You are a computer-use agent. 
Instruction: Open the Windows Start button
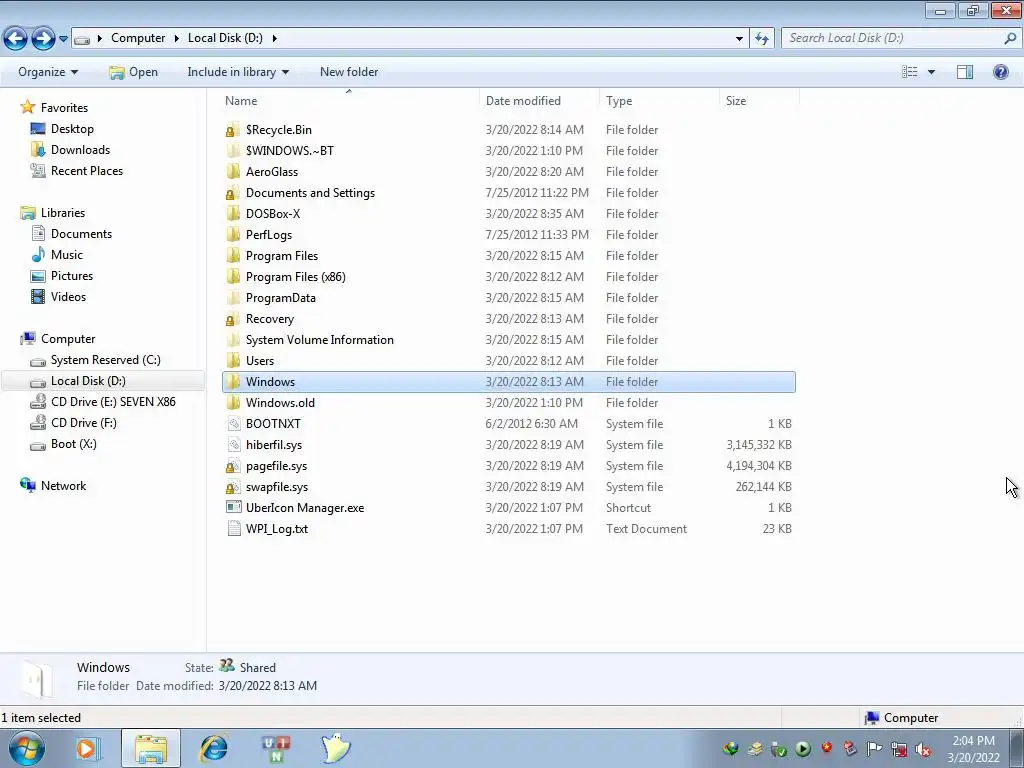(x=26, y=748)
